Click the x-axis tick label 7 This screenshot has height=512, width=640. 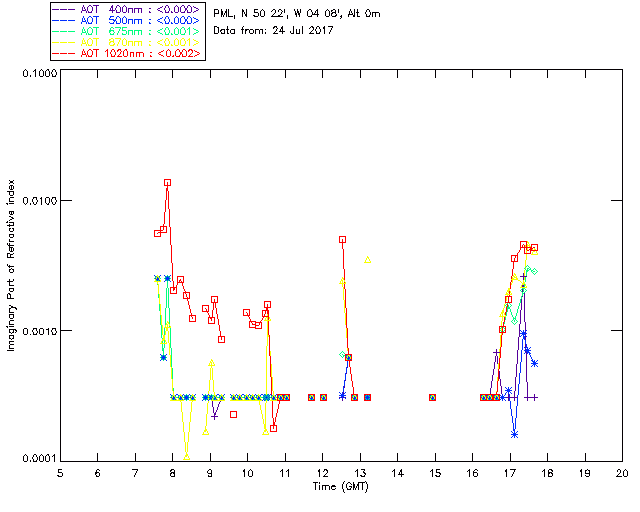pos(135,473)
